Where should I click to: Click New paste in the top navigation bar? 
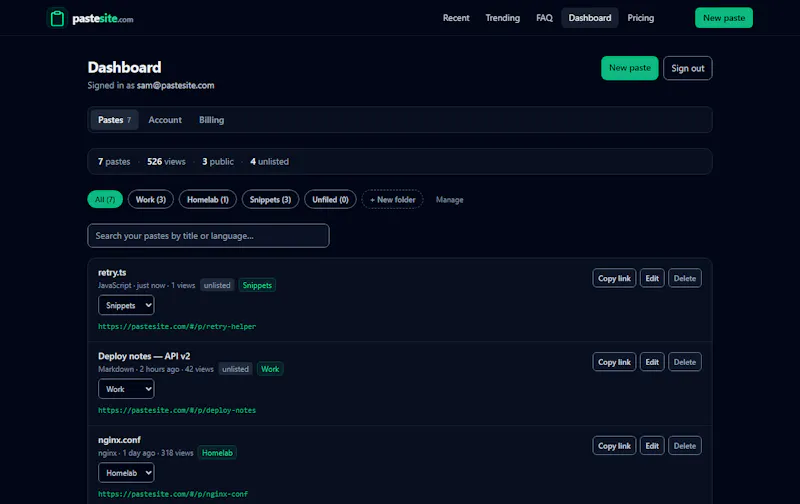coord(723,18)
